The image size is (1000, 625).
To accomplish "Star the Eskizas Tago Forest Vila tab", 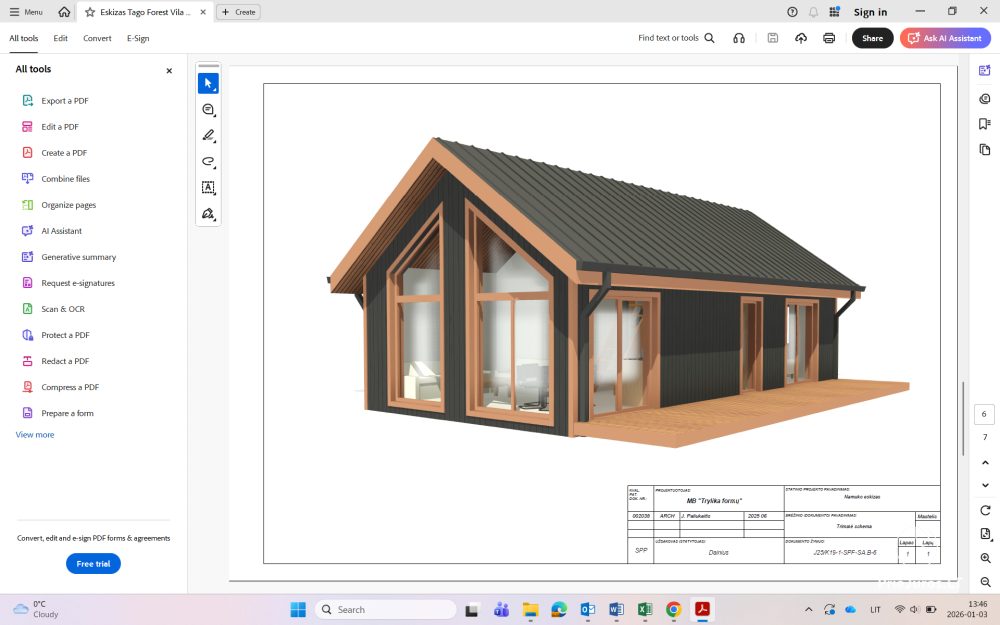I will 90,12.
